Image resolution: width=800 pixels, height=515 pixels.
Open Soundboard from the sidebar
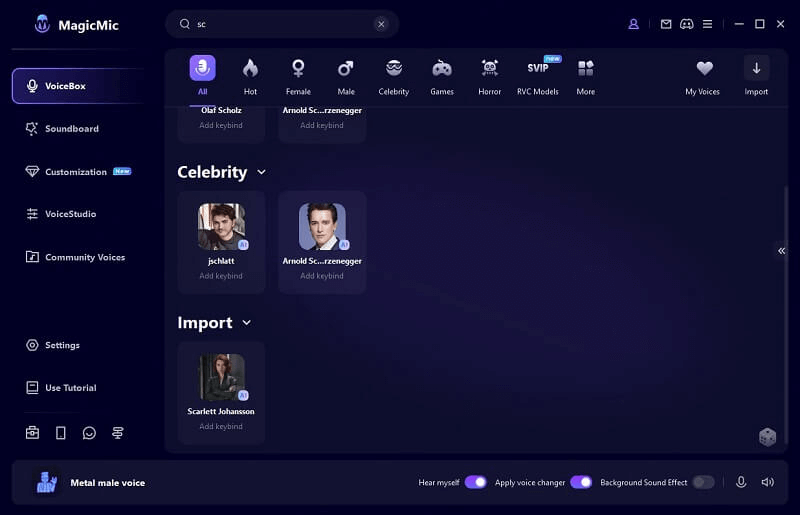(x=71, y=129)
